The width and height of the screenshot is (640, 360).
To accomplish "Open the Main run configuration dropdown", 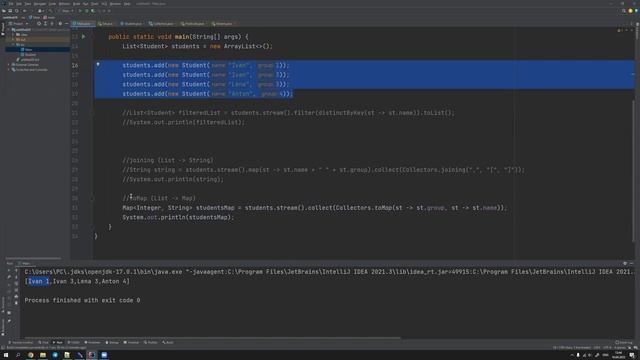I will [x=67, y=11].
